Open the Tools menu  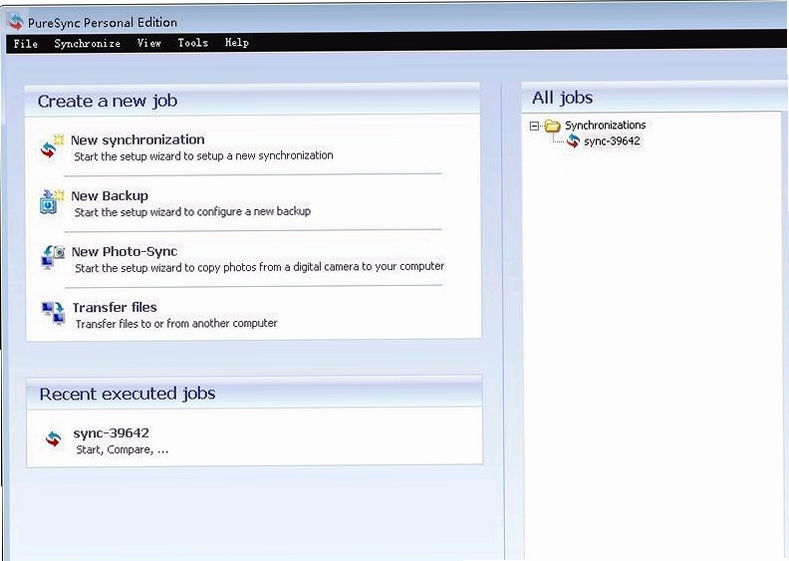point(193,43)
